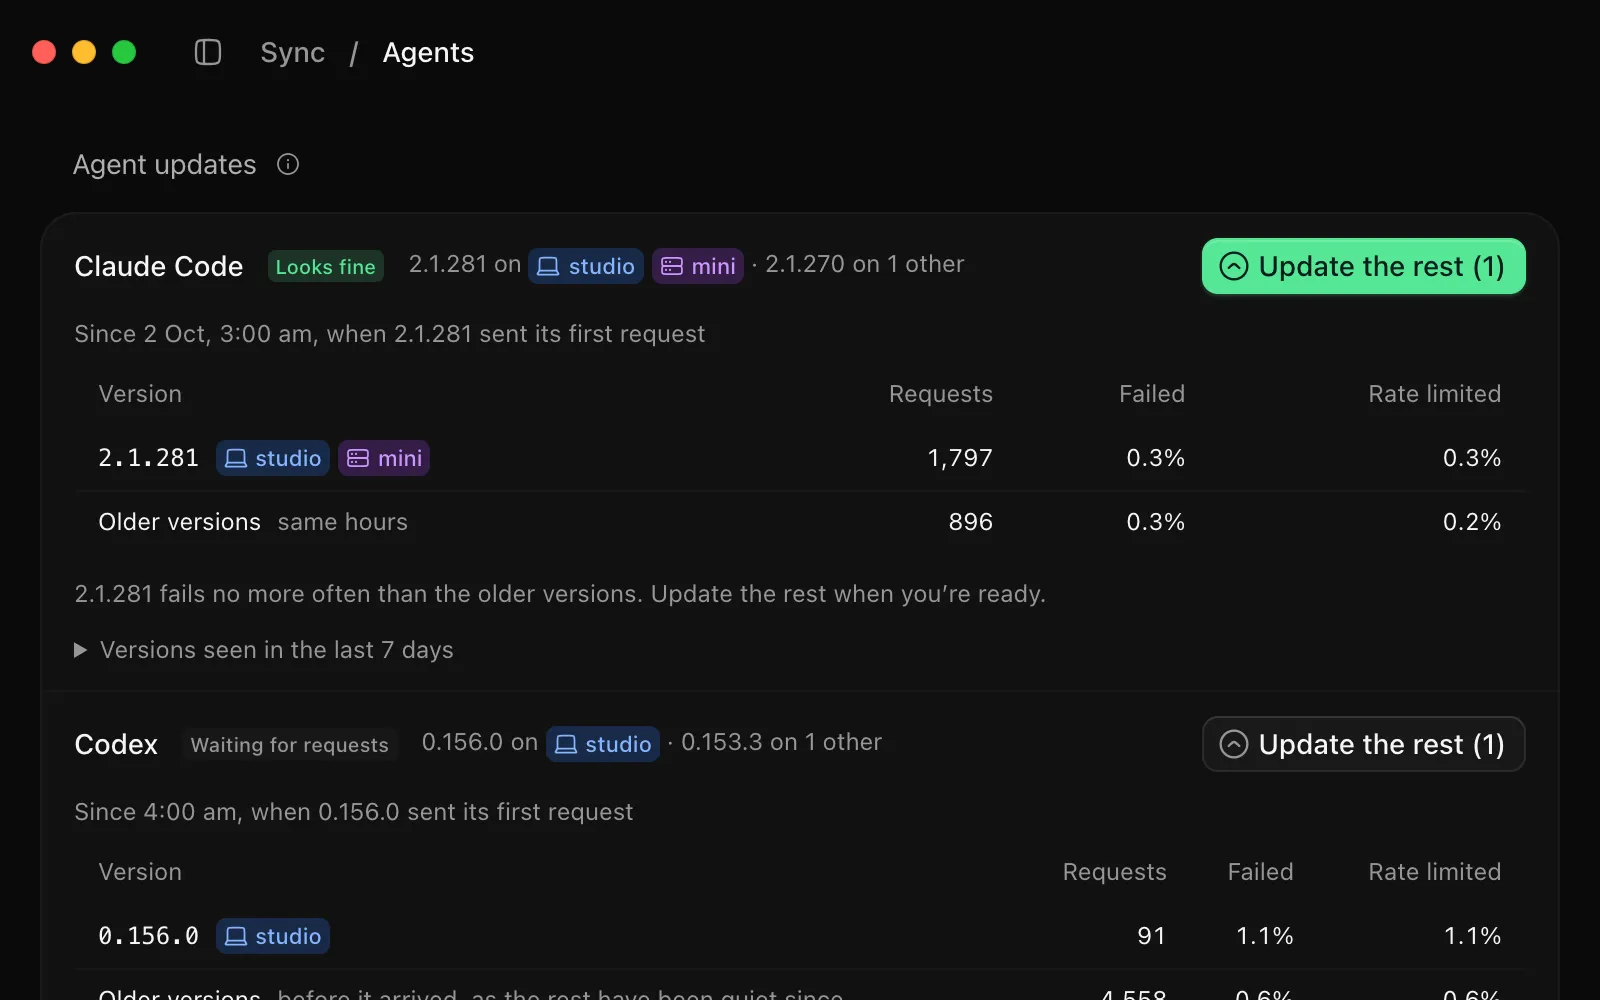The image size is (1600, 1000).
Task: Click the 91 requests value
Action: [1152, 936]
